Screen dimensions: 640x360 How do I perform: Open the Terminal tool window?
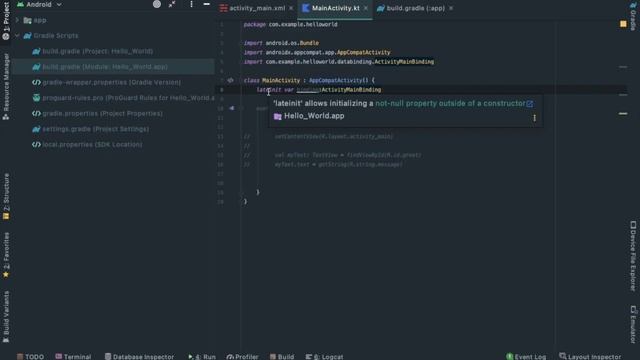[x=73, y=356]
